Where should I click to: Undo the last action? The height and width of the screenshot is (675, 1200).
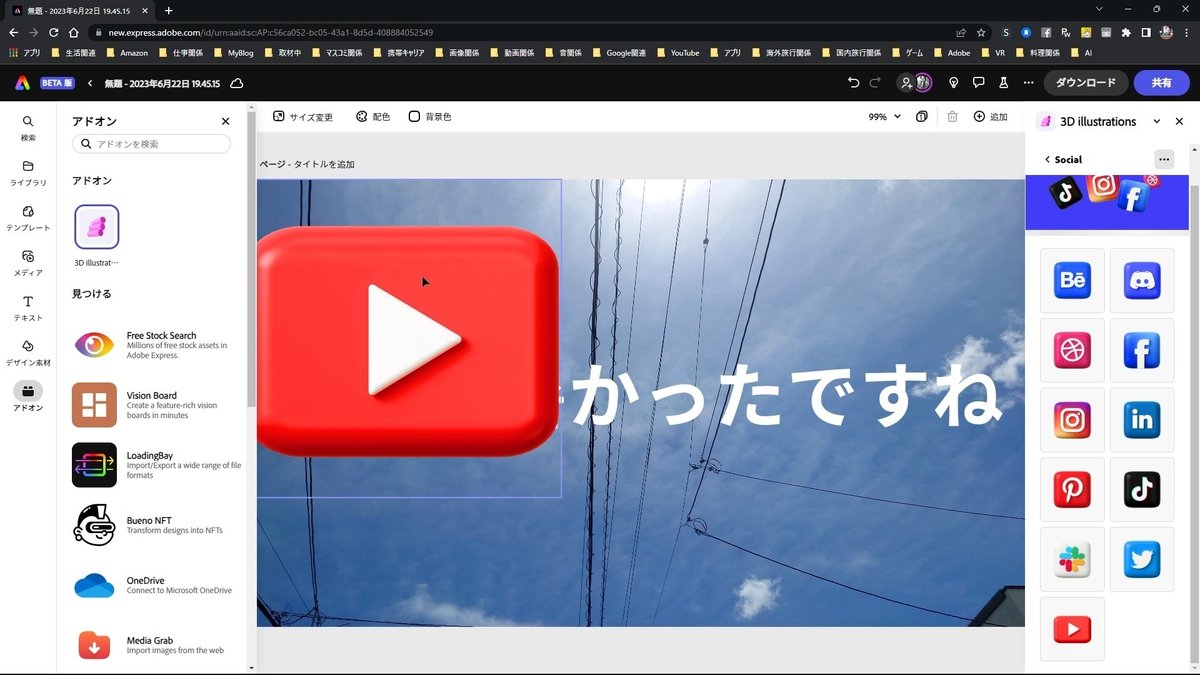pos(853,83)
